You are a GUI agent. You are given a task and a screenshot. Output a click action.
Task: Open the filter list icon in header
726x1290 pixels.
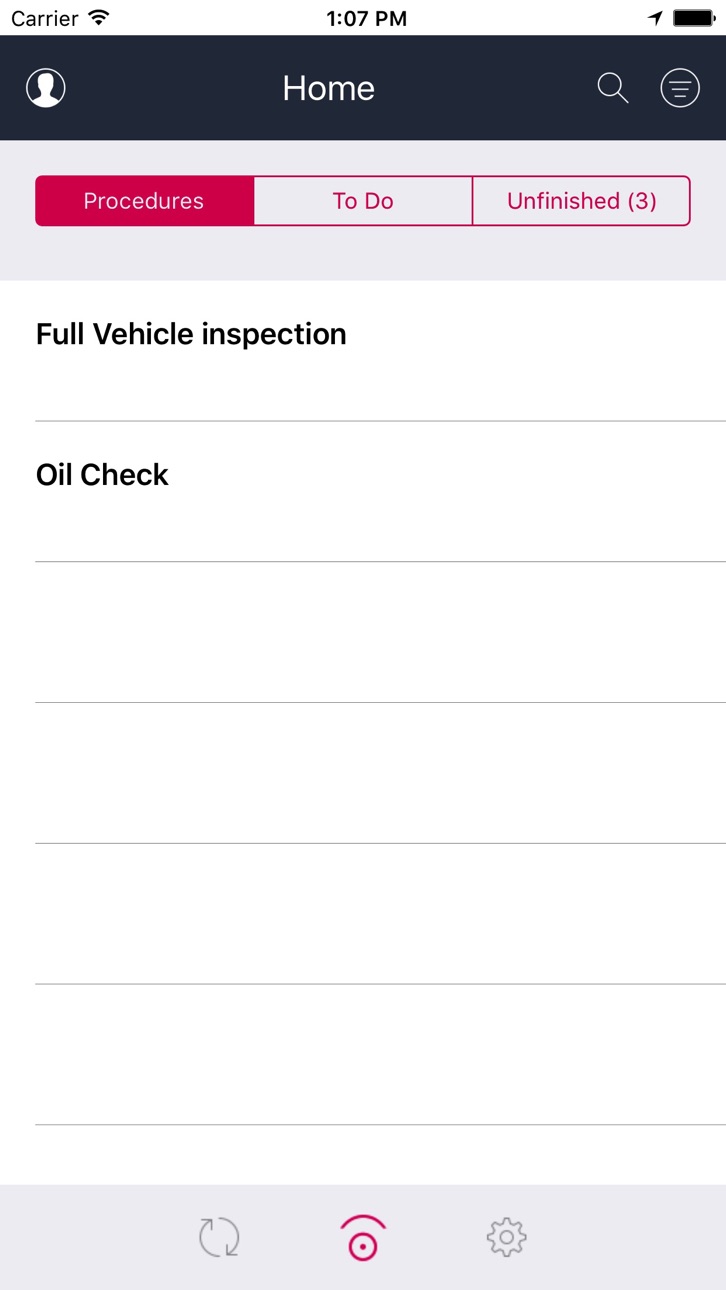coord(680,88)
